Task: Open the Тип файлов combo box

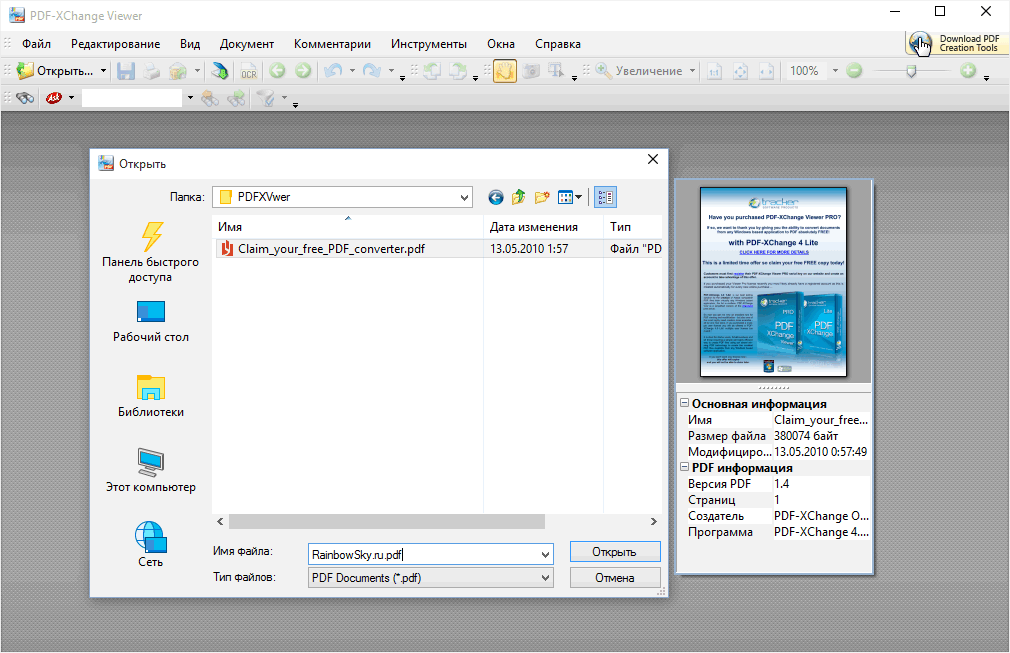Action: (430, 578)
